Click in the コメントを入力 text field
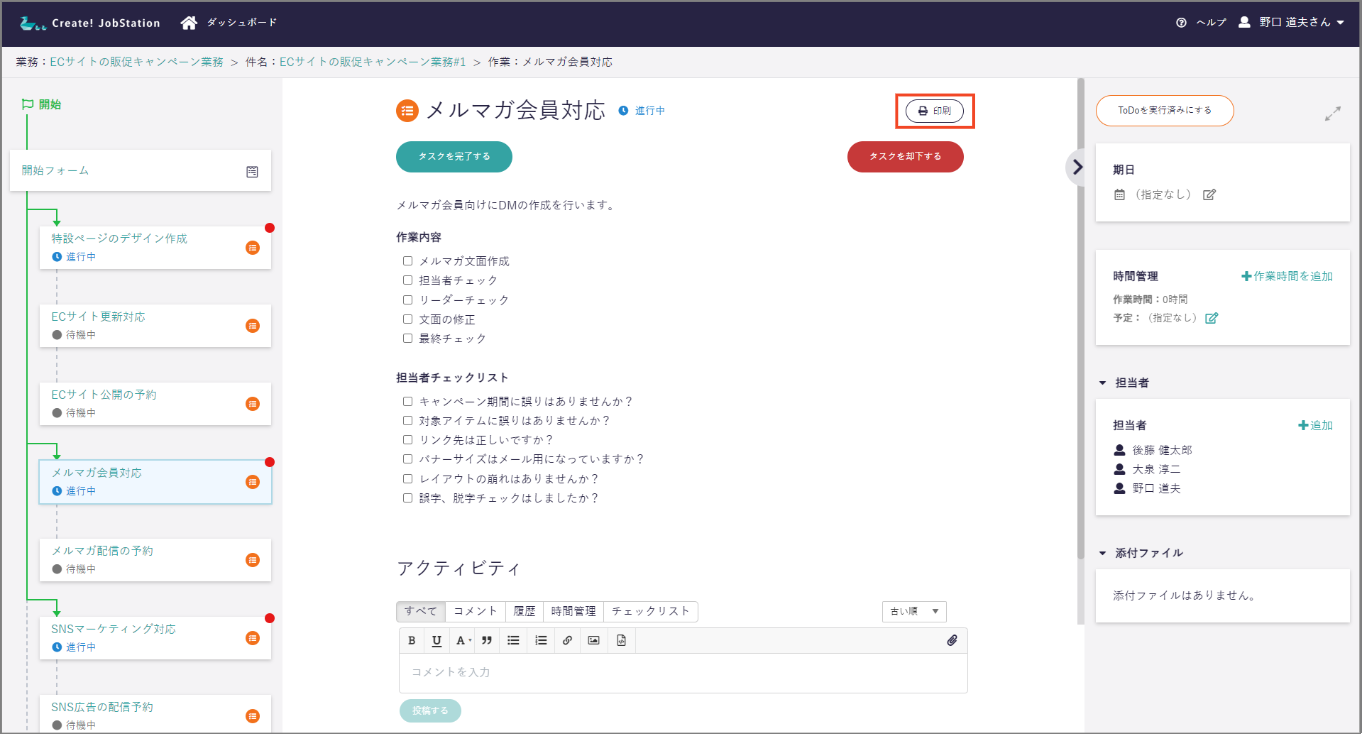This screenshot has height=734, width=1362. click(x=683, y=673)
